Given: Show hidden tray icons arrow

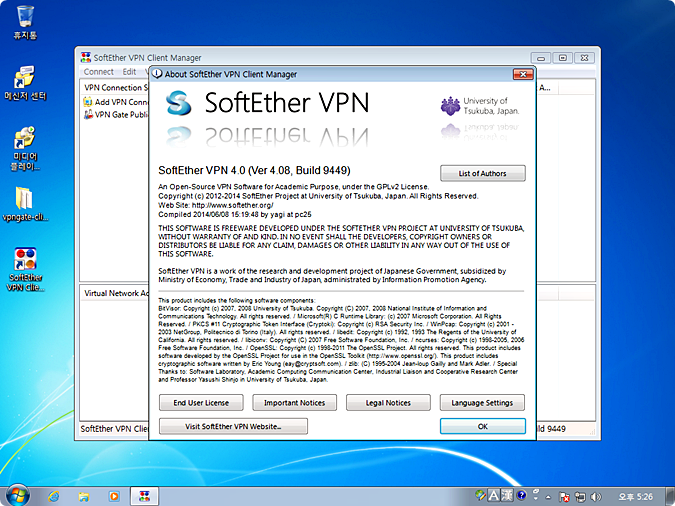Looking at the screenshot, I should tap(548, 497).
